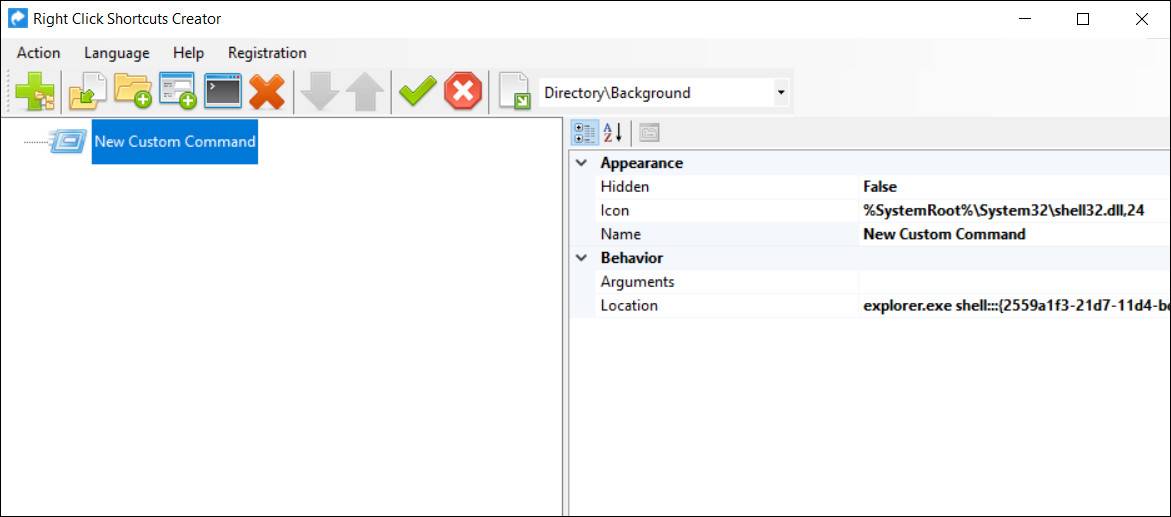This screenshot has width=1171, height=517.
Task: Close the Right Click Shortcuts Creator window
Action: tap(1142, 19)
